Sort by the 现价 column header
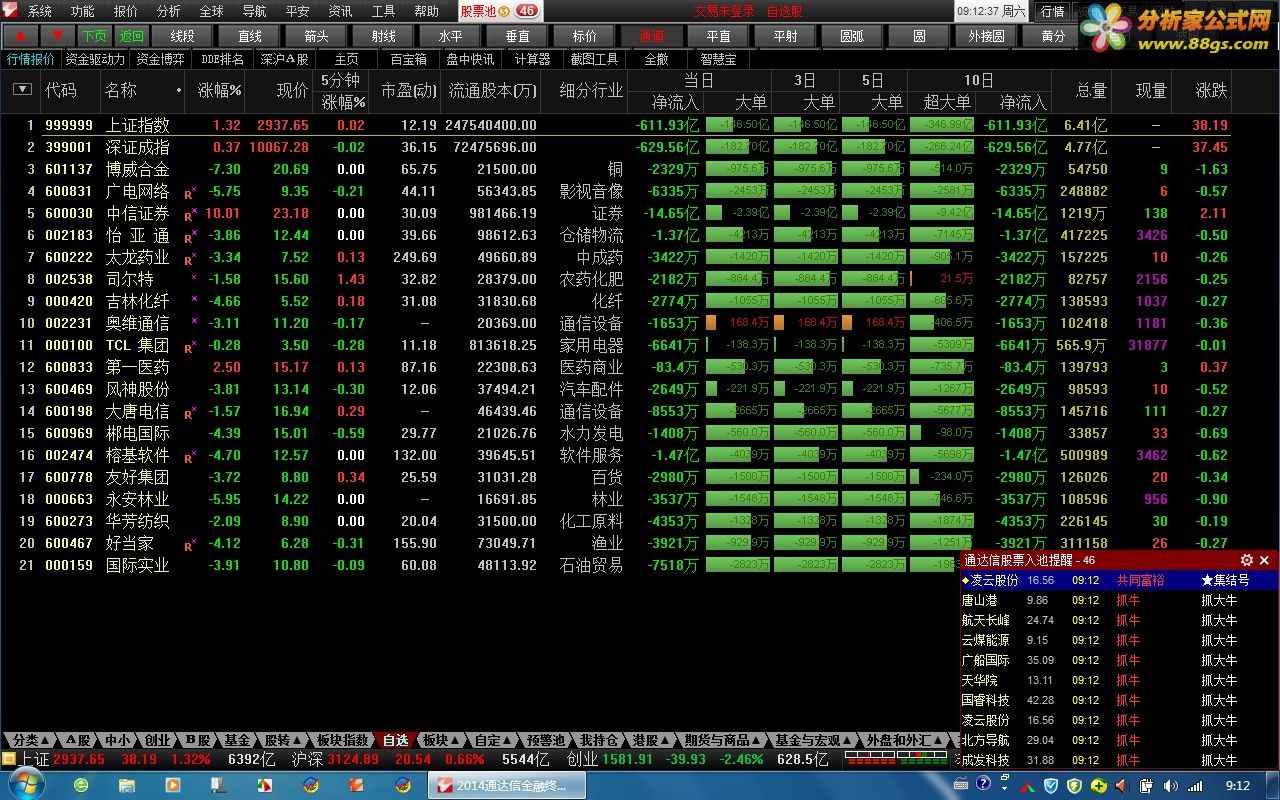 [x=292, y=90]
